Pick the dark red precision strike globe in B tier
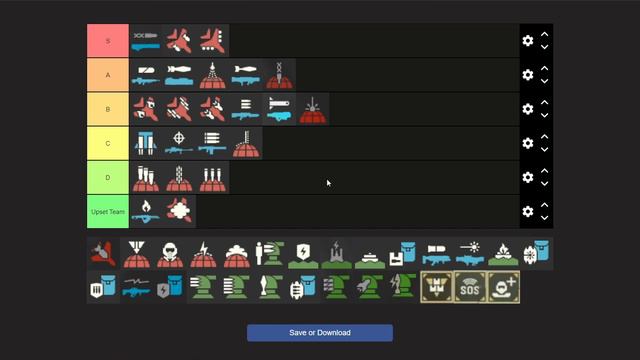The width and height of the screenshot is (640, 360). click(x=313, y=109)
